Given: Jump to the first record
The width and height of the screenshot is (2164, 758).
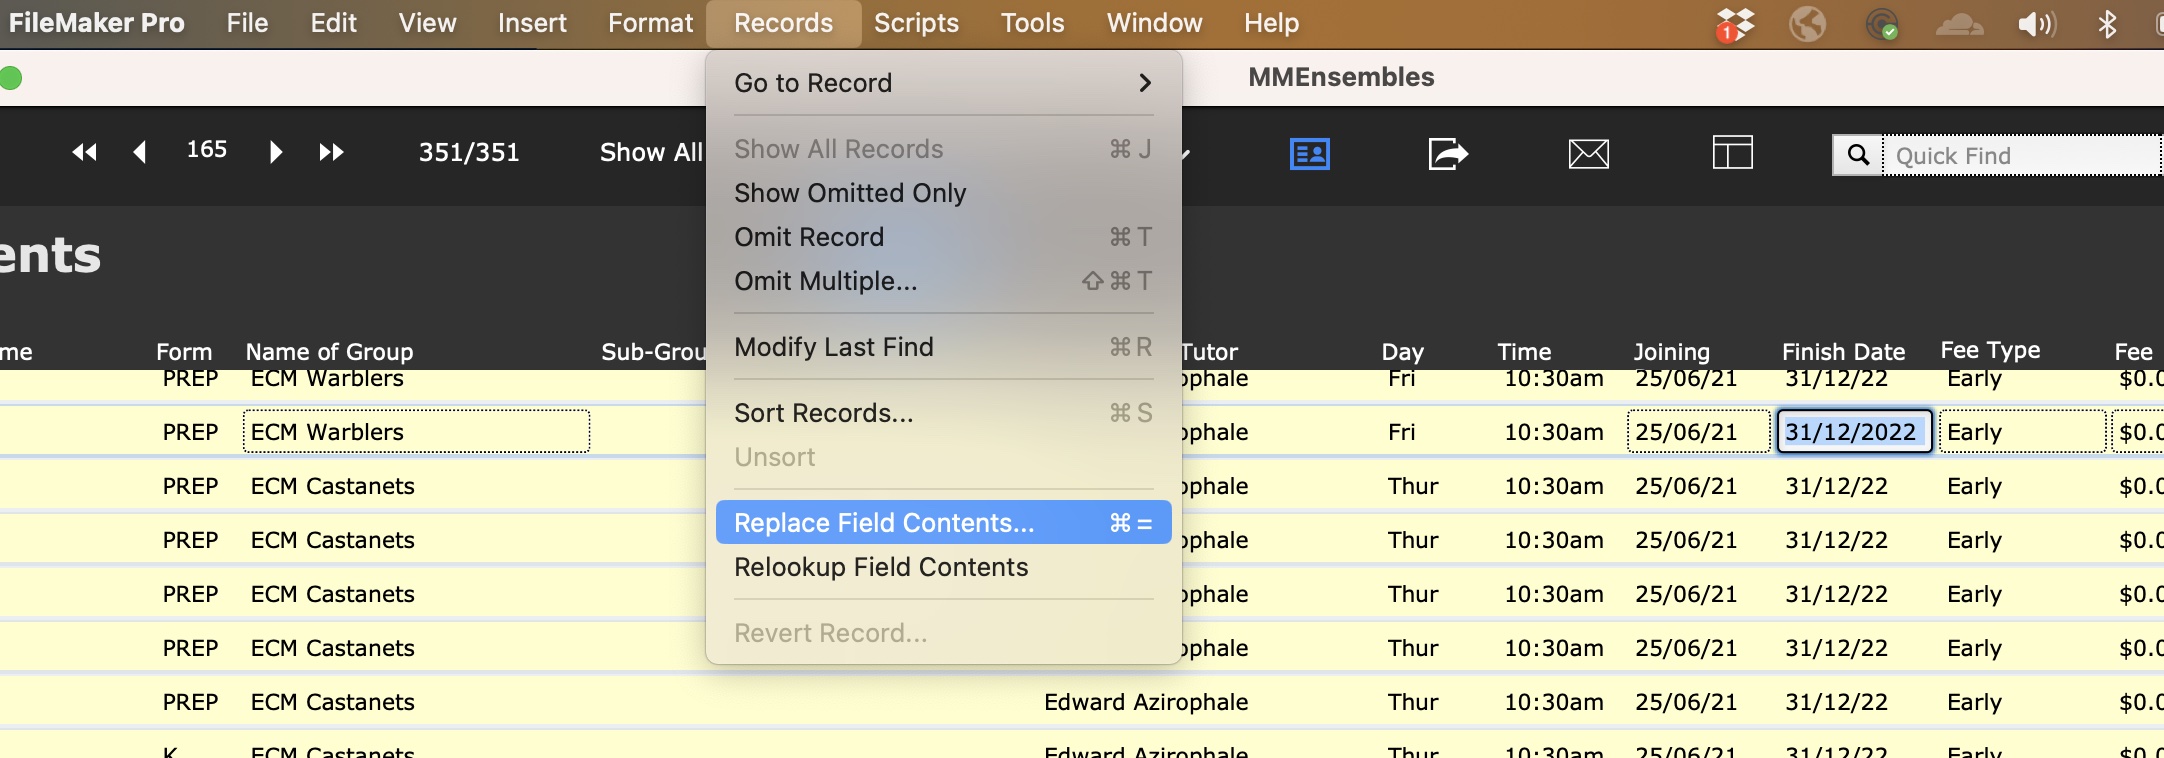Looking at the screenshot, I should coord(84,152).
